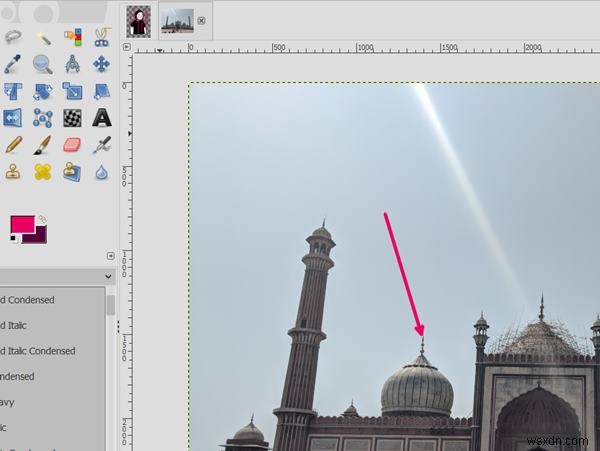Switch to the portrait image tab
600x451 pixels.
(x=139, y=21)
